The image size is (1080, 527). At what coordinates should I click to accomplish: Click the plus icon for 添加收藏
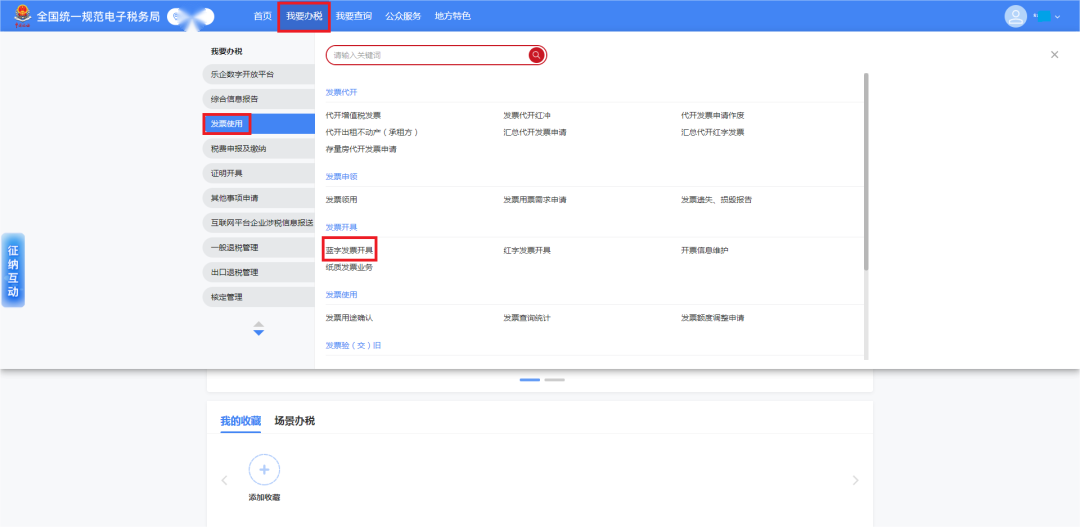(264, 470)
